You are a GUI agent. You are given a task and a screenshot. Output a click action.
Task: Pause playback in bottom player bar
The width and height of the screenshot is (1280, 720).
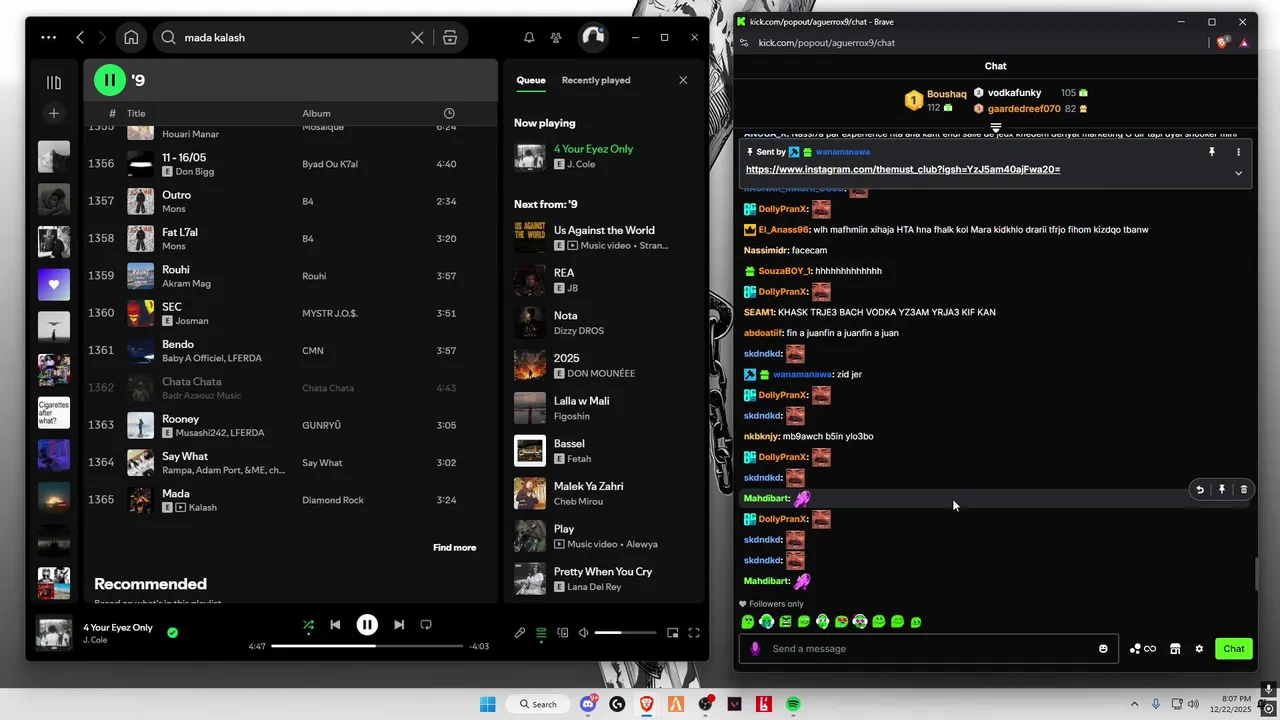point(367,625)
